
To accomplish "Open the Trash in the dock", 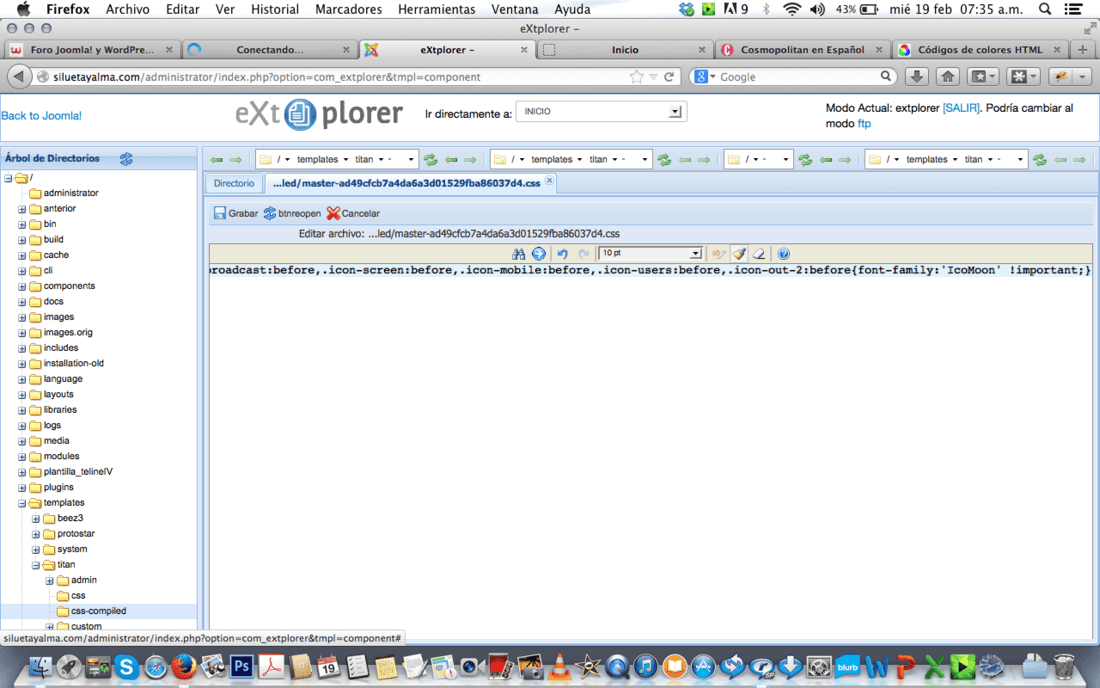I will coord(1064,666).
